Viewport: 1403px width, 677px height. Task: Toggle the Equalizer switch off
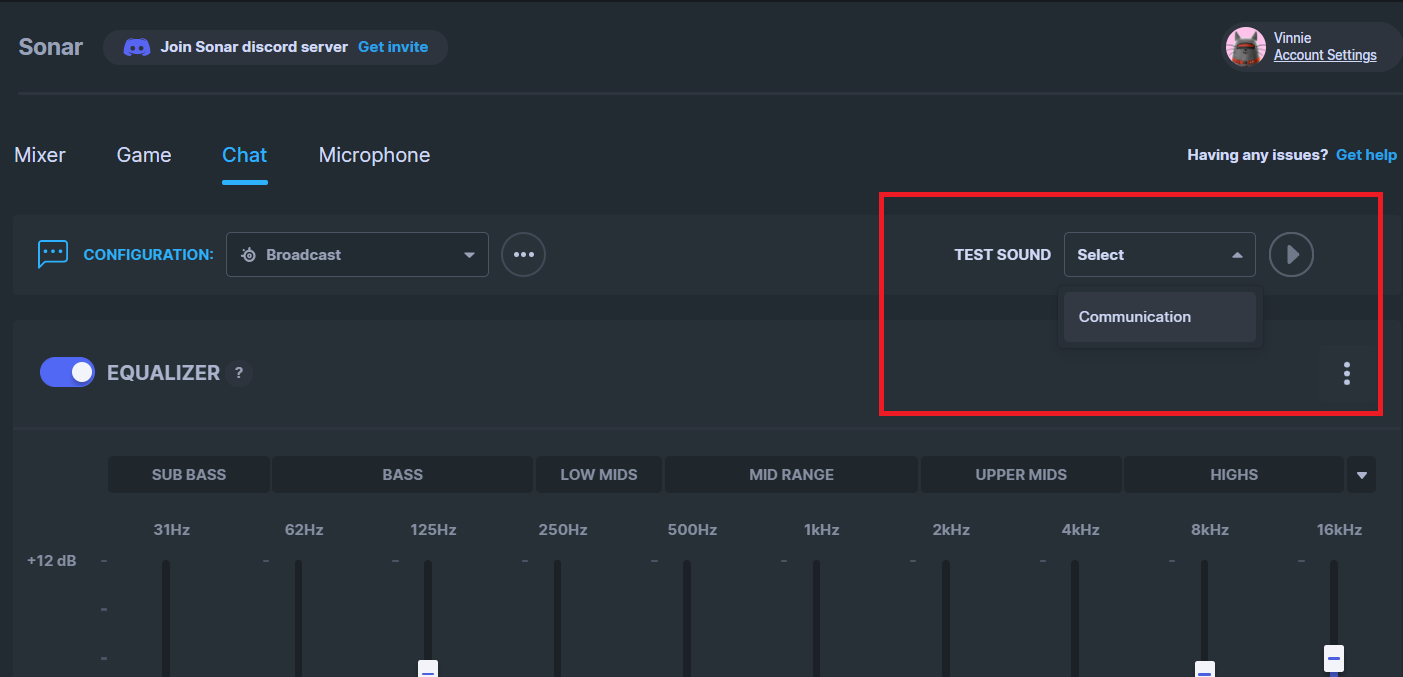pos(67,372)
